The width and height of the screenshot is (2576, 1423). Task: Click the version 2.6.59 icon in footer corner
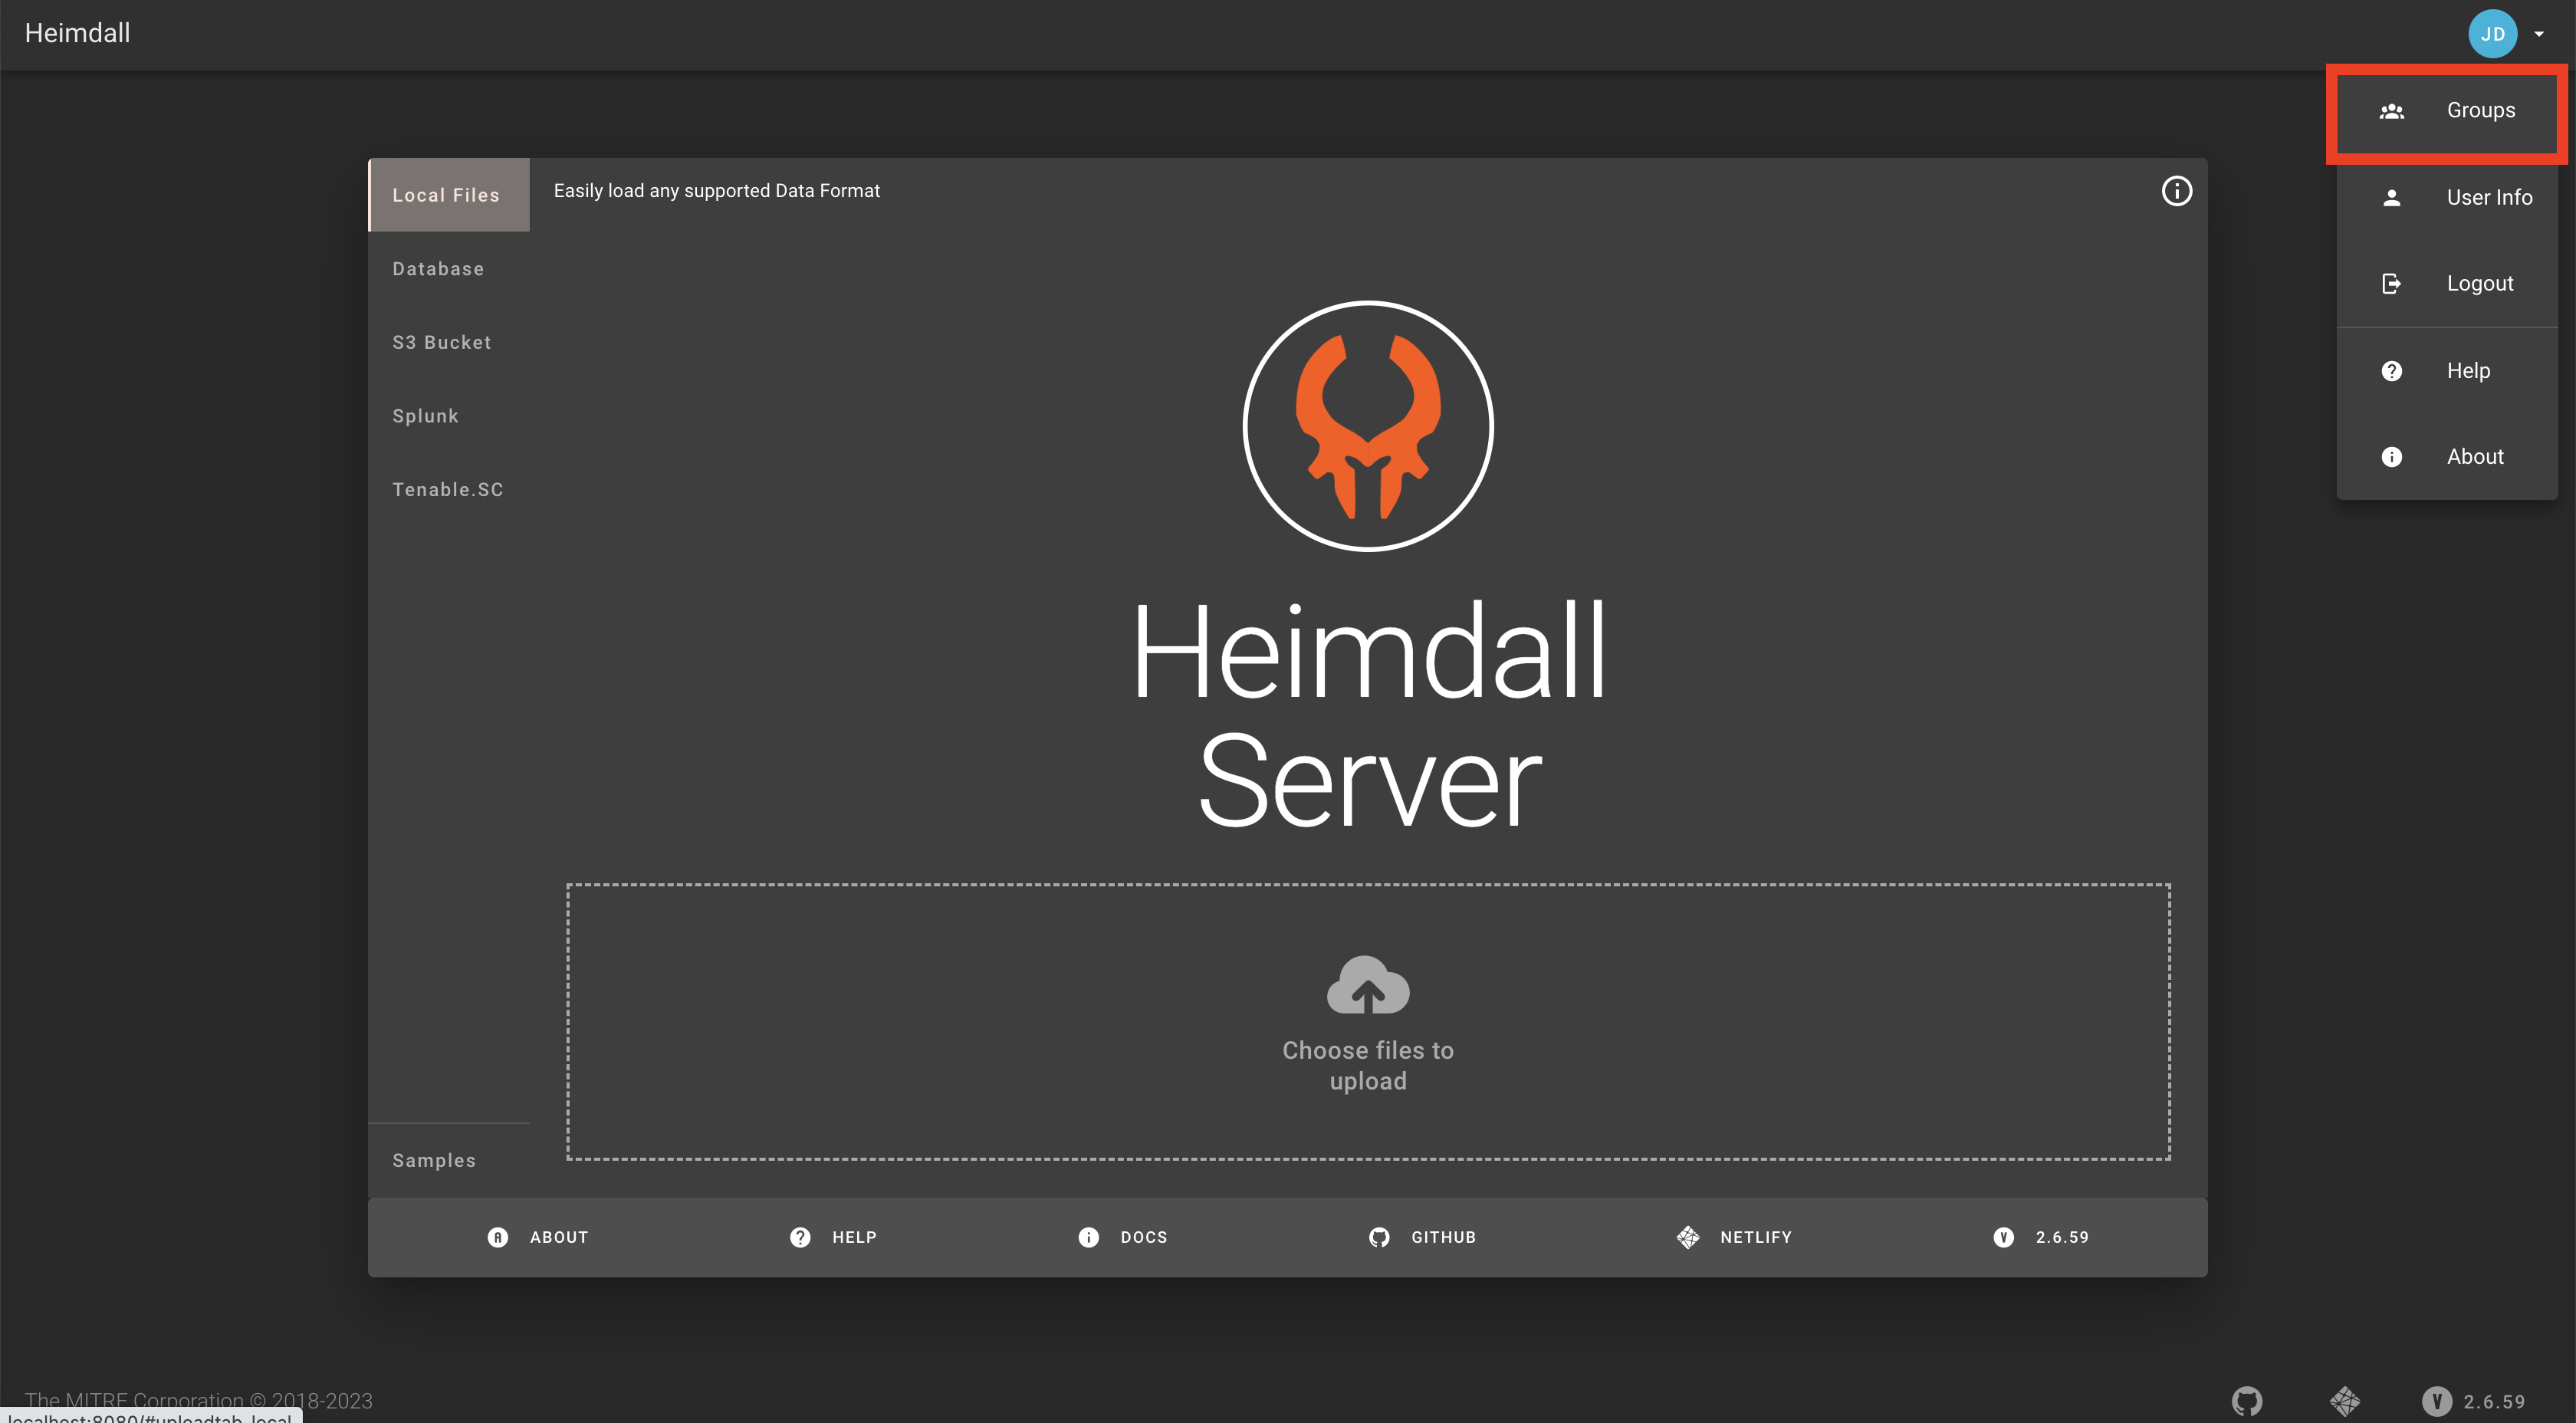point(2436,1401)
